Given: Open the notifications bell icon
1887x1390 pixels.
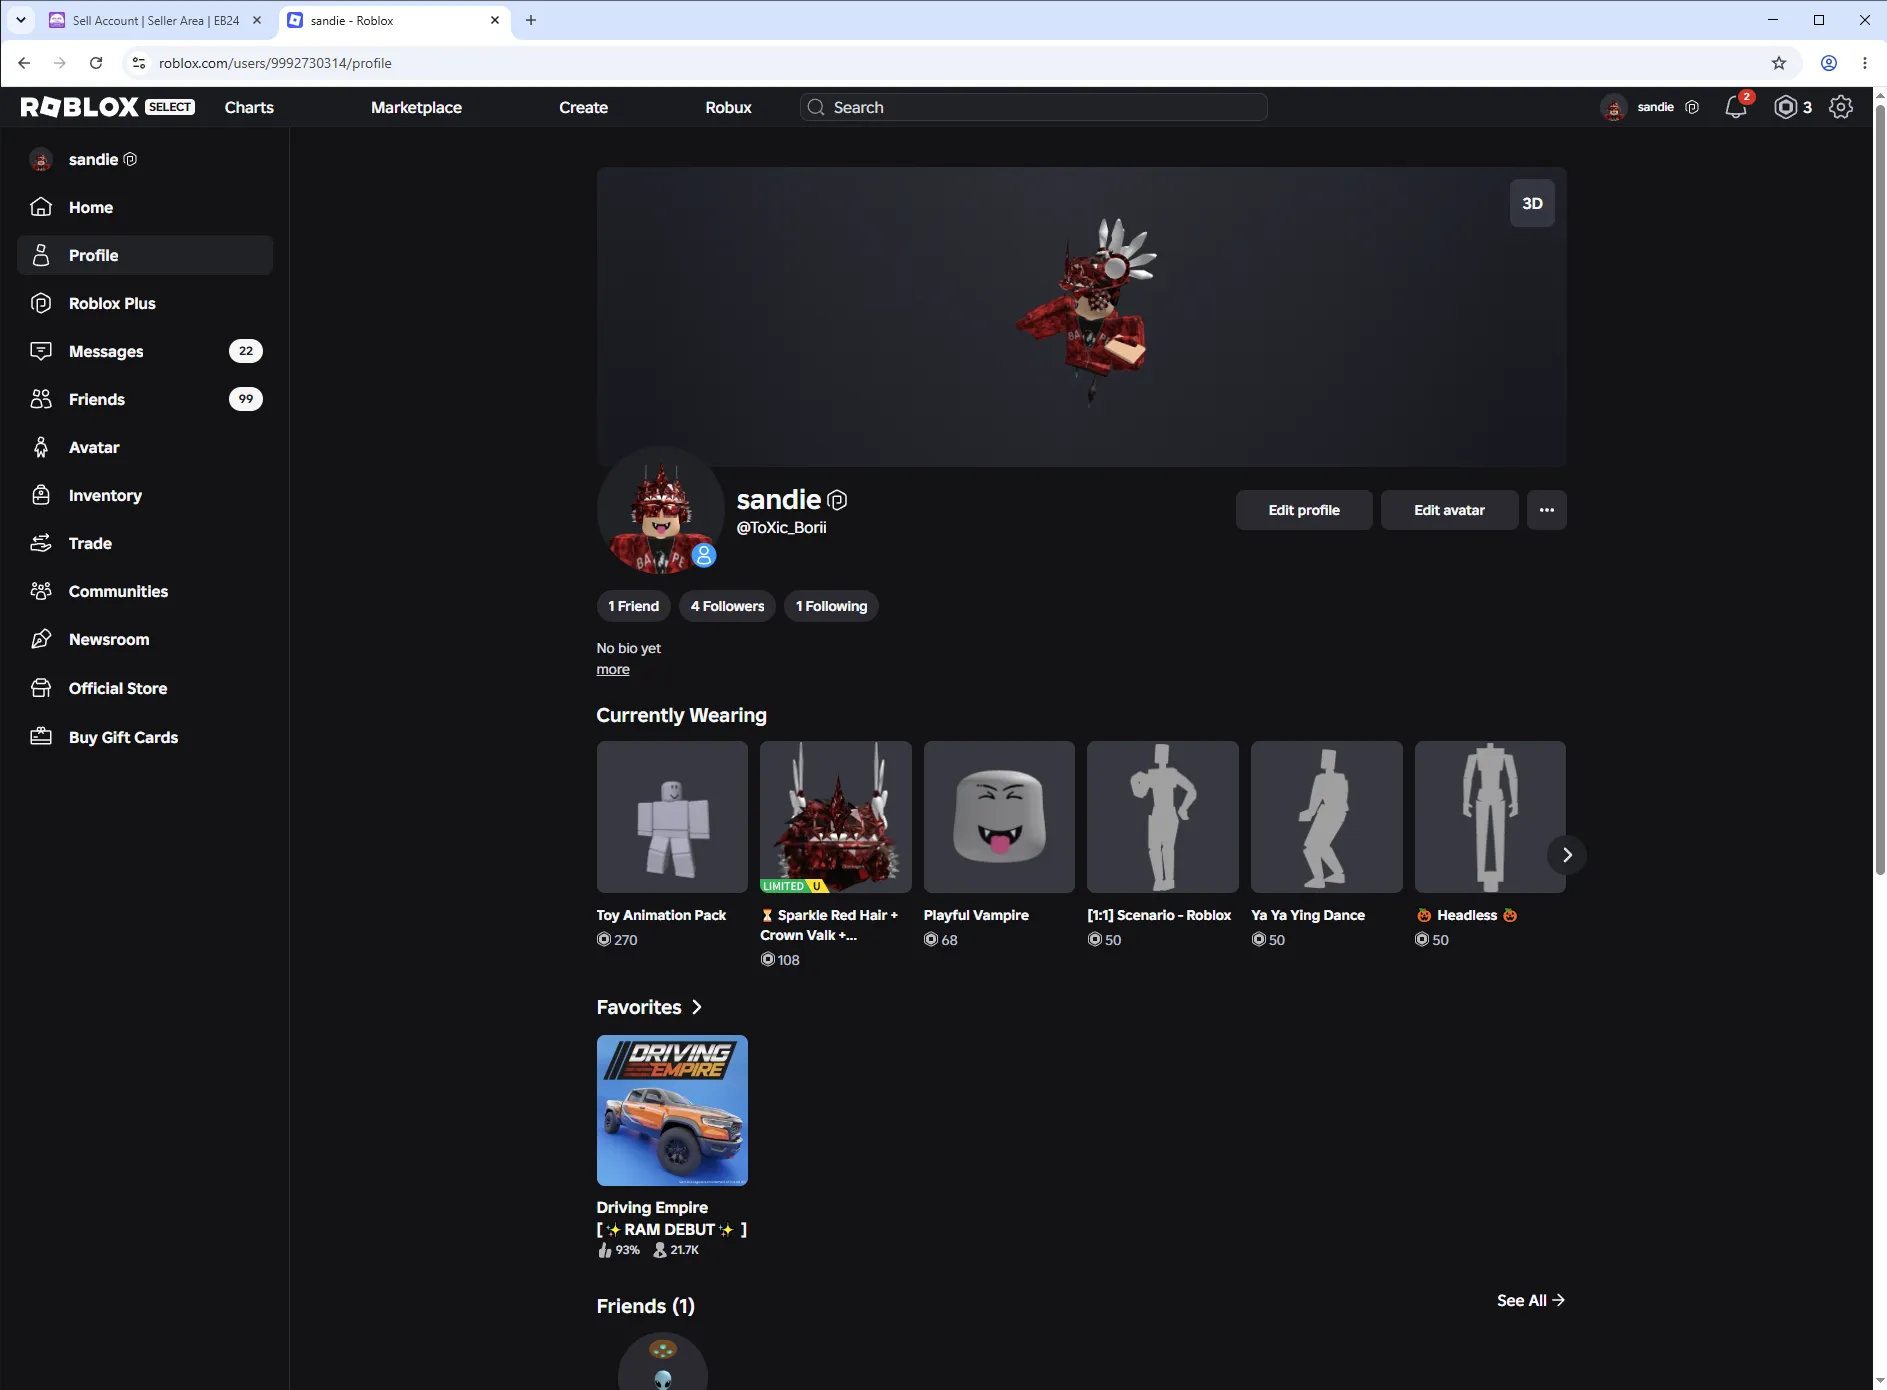Looking at the screenshot, I should (1736, 107).
